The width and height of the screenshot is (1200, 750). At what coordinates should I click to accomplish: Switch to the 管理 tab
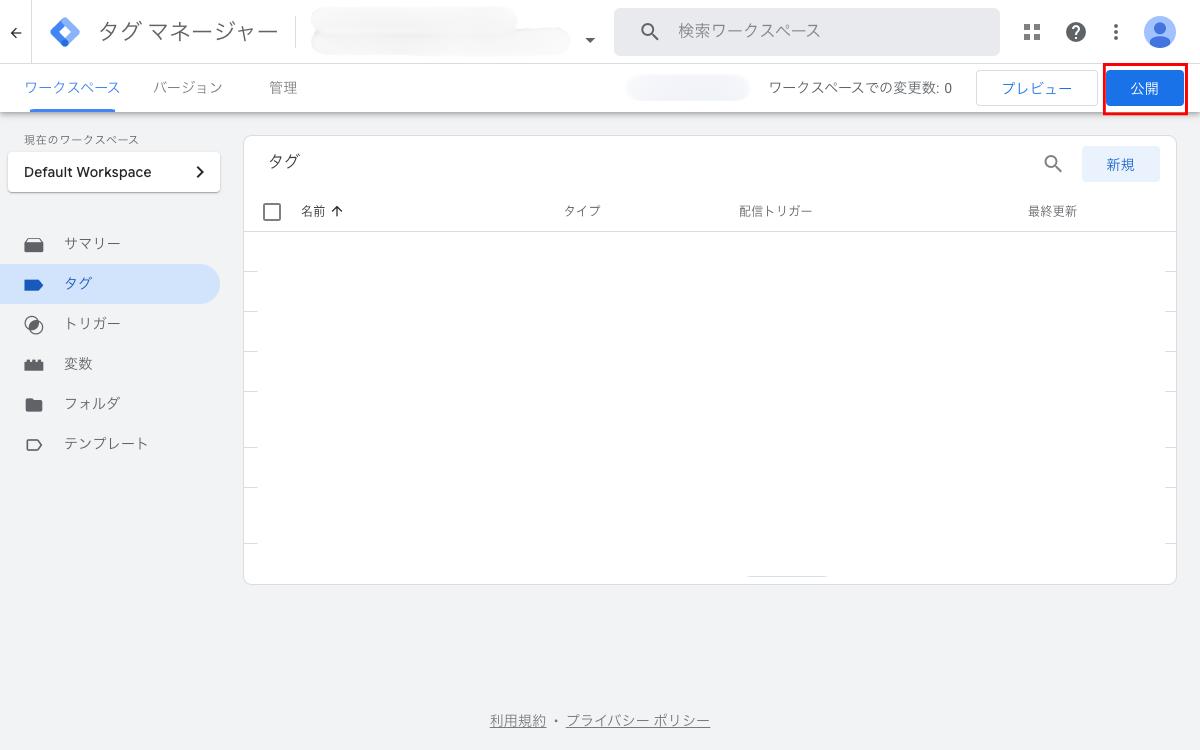tap(283, 88)
